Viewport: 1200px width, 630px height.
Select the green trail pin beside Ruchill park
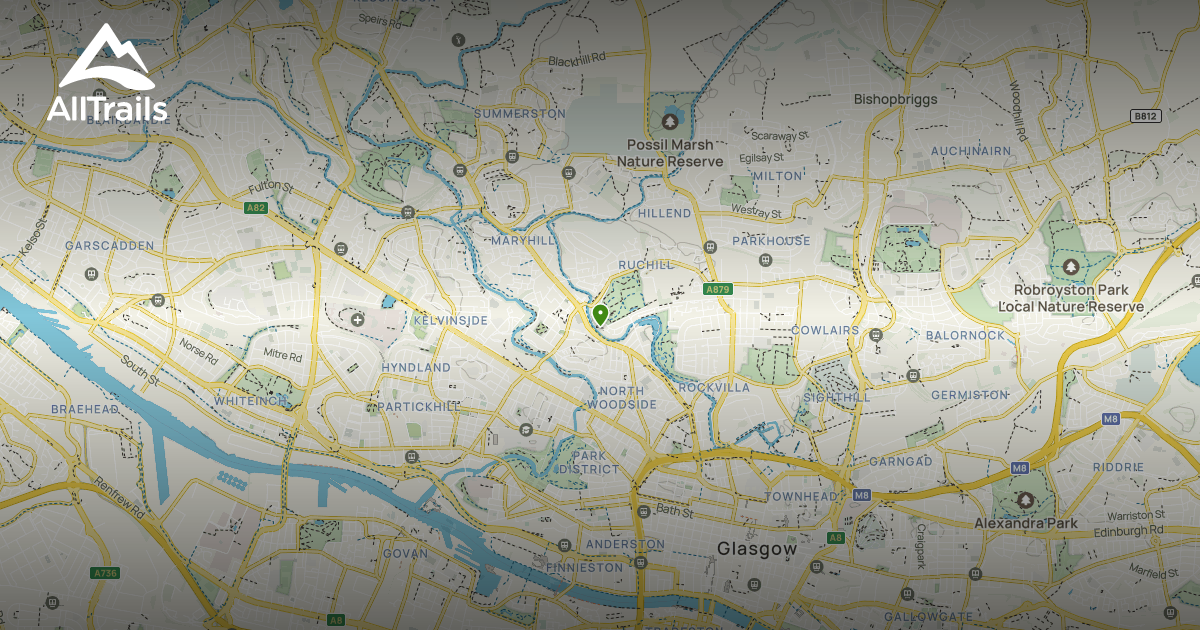(600, 315)
